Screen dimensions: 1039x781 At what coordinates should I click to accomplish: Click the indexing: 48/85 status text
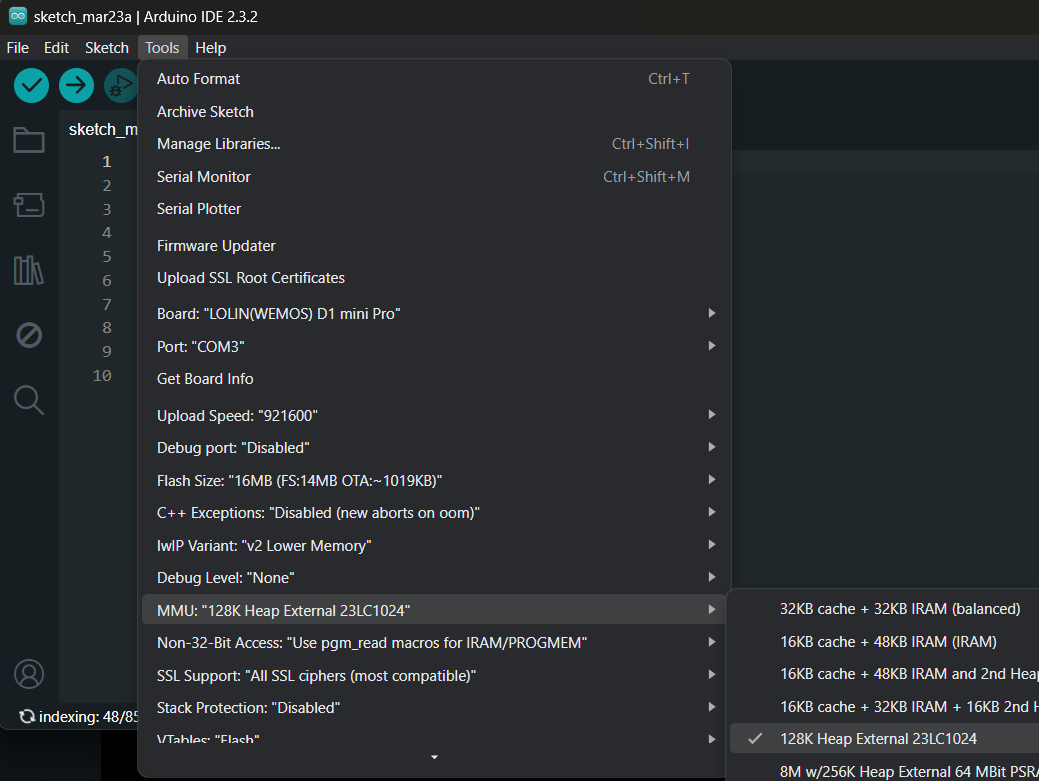point(88,717)
